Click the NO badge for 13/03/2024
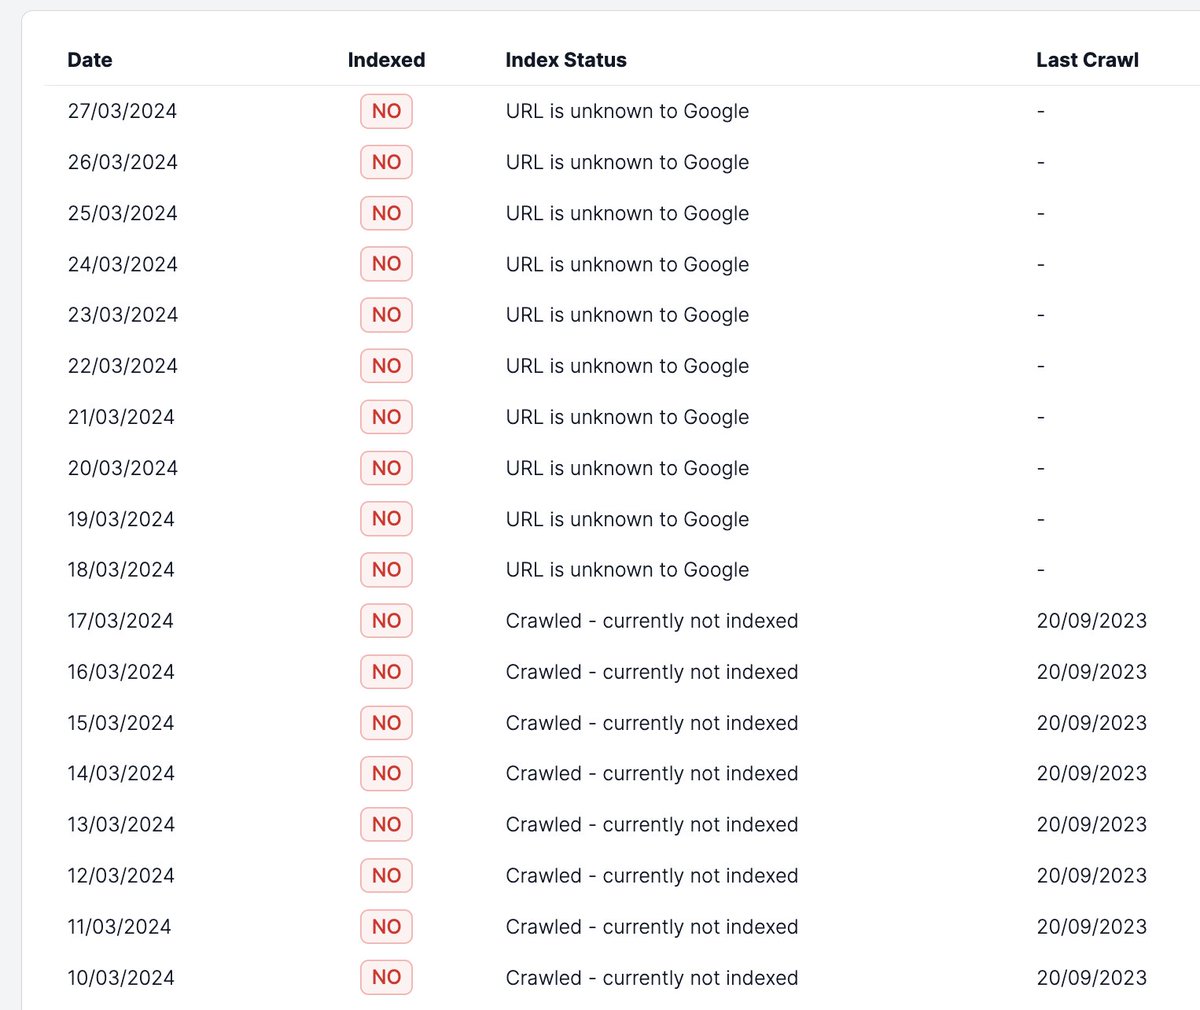The height and width of the screenshot is (1010, 1200). pyautogui.click(x=386, y=824)
